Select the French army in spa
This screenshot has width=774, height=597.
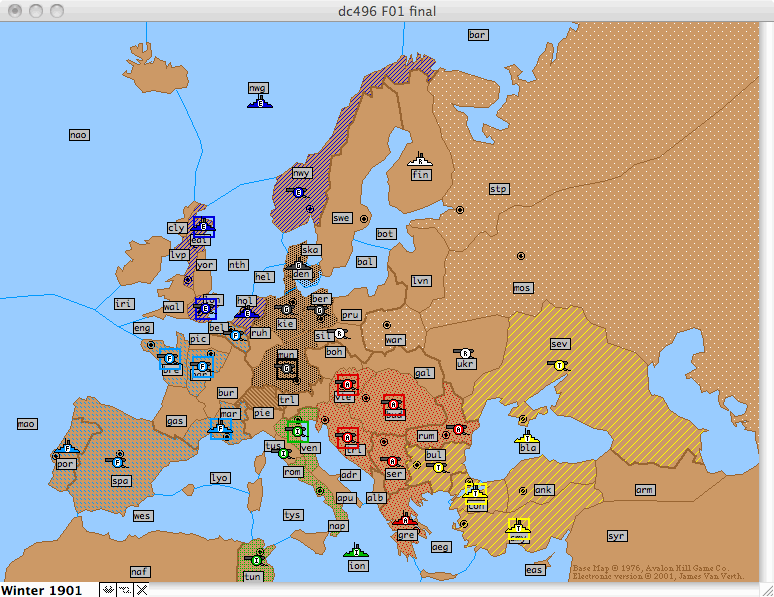coord(116,463)
